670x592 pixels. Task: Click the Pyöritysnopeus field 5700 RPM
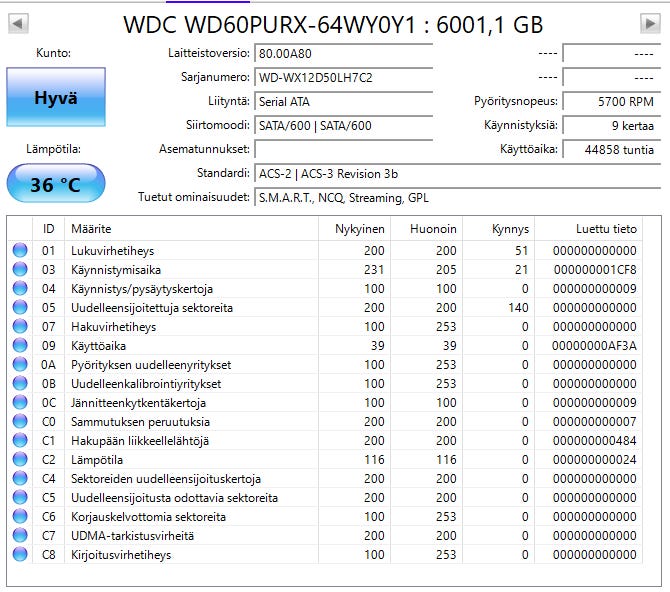[611, 101]
